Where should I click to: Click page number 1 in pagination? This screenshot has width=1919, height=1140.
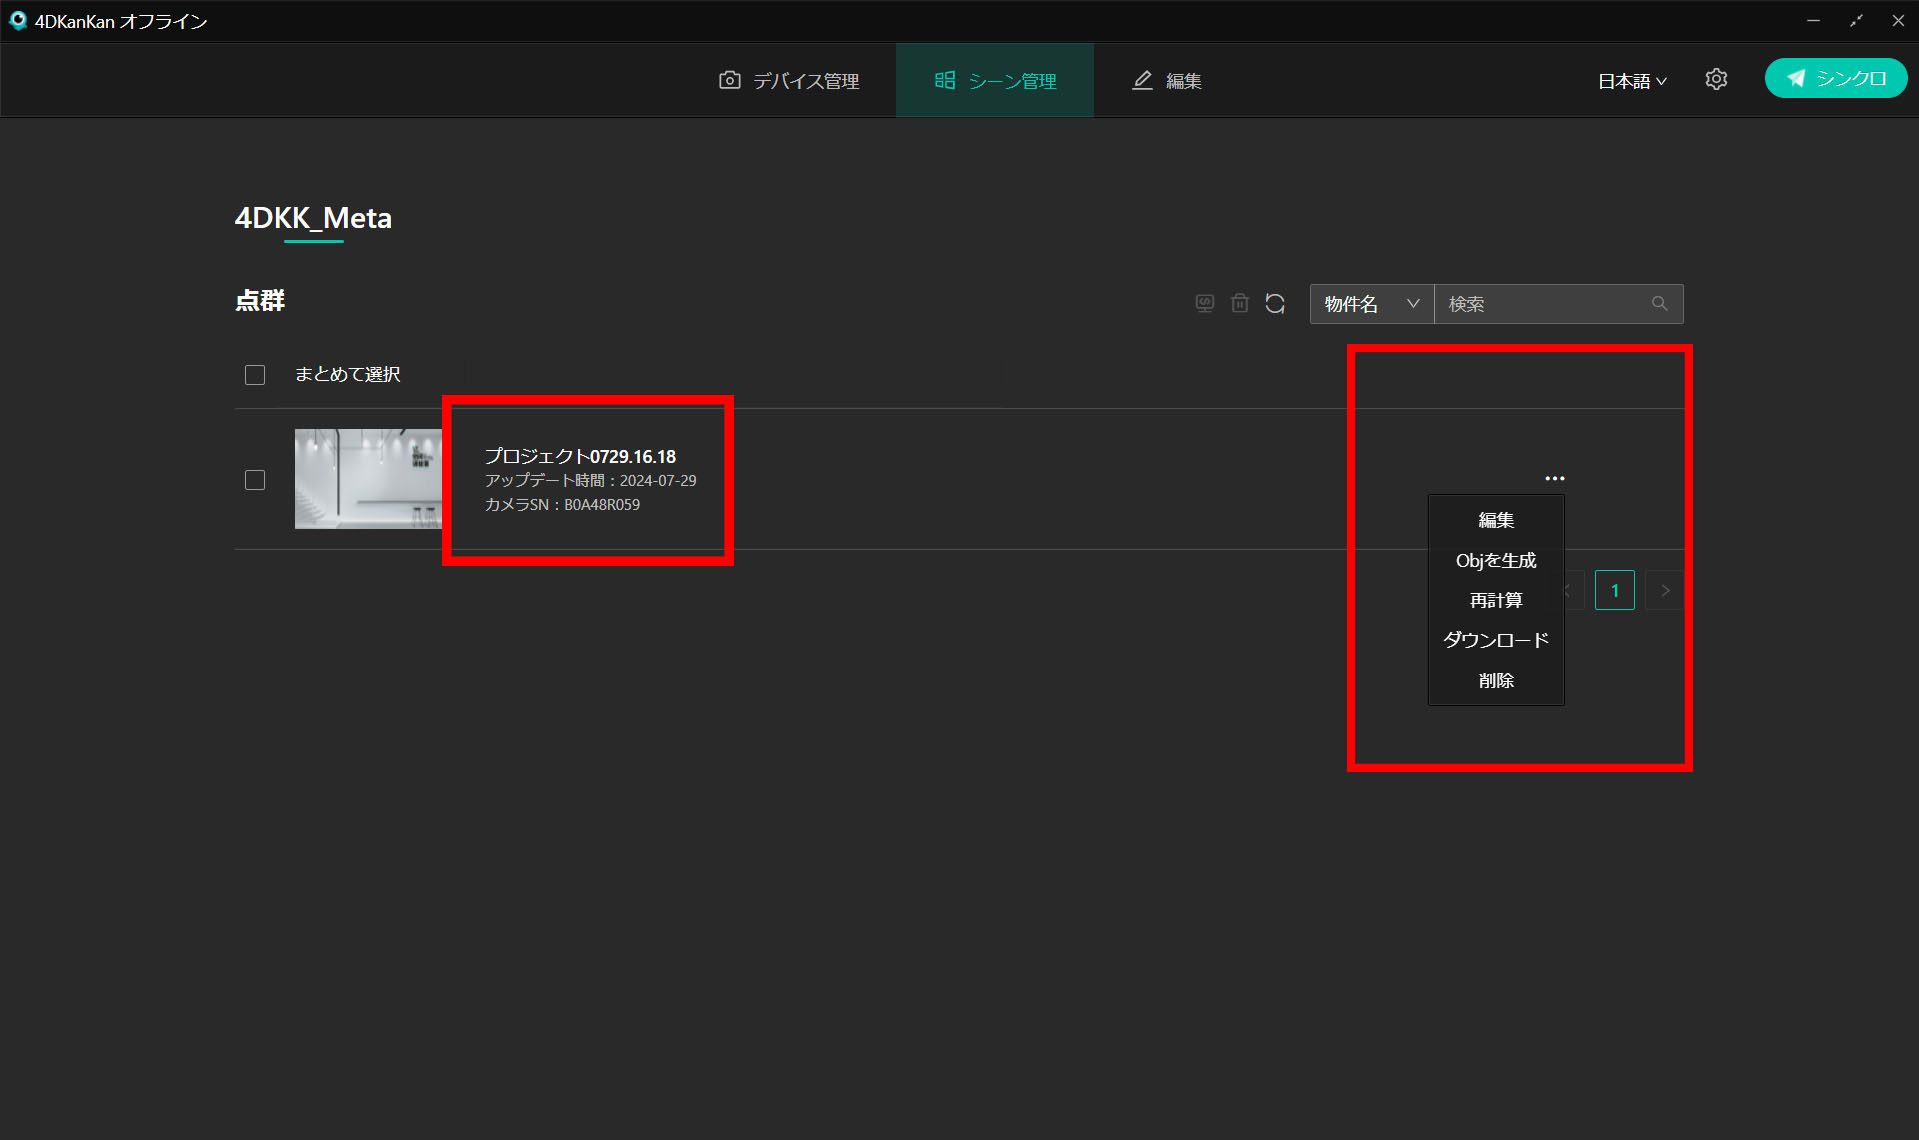click(x=1614, y=590)
